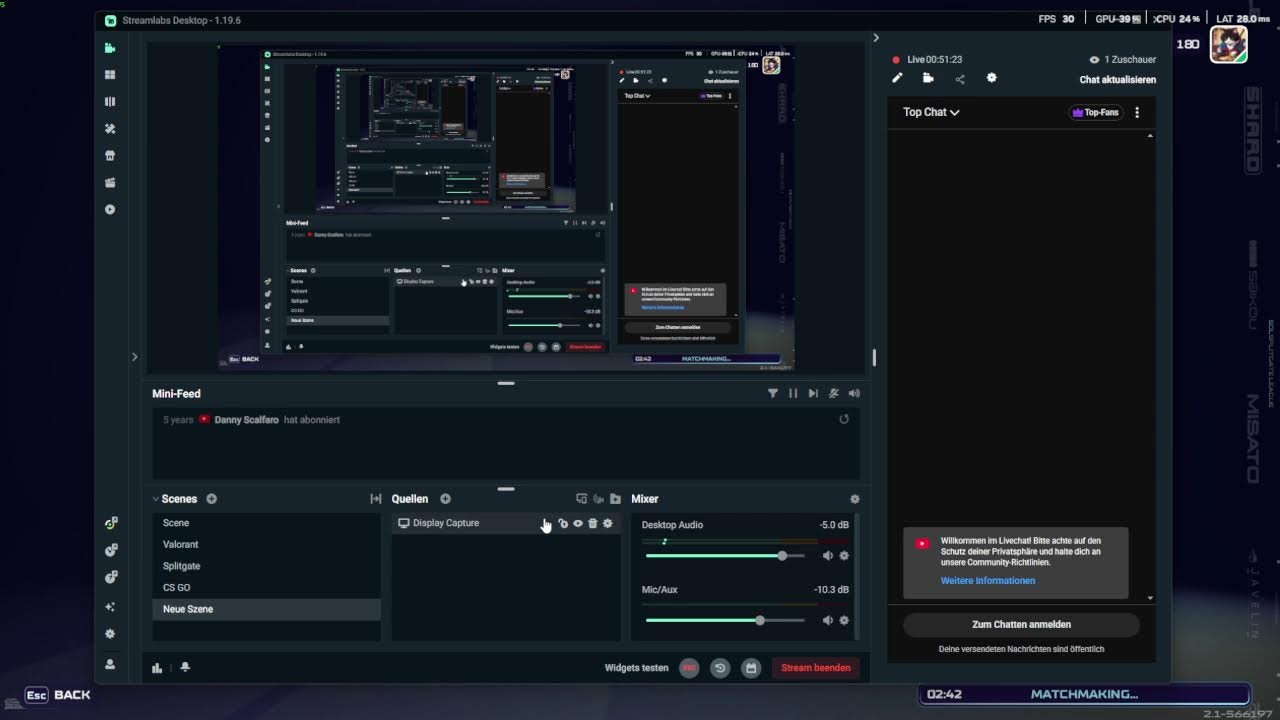Add a new scene with plus icon
Screen dimensions: 1280x720
(x=211, y=499)
